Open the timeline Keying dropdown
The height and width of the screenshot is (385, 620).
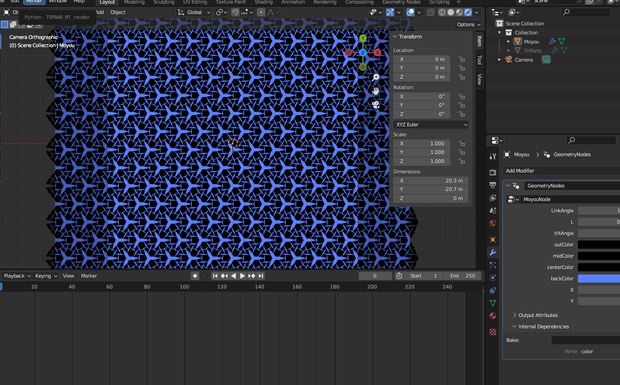(x=46, y=276)
